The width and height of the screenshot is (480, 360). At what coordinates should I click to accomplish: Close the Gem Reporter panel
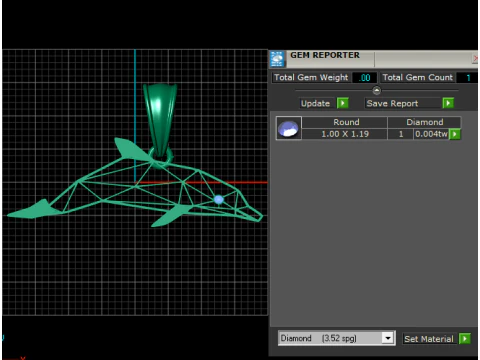click(475, 59)
